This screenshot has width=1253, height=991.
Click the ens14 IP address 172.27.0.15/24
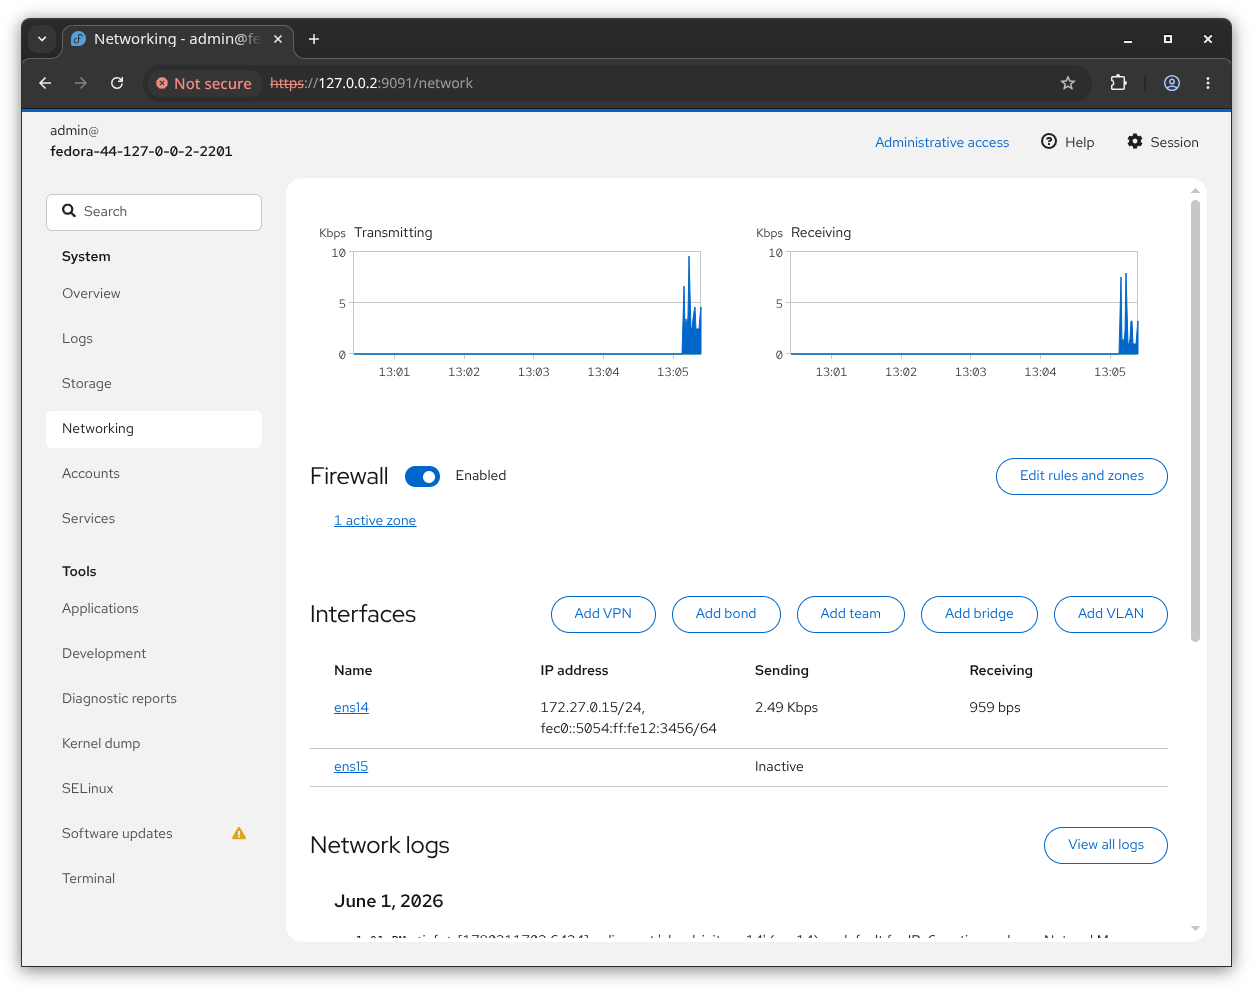(x=592, y=707)
